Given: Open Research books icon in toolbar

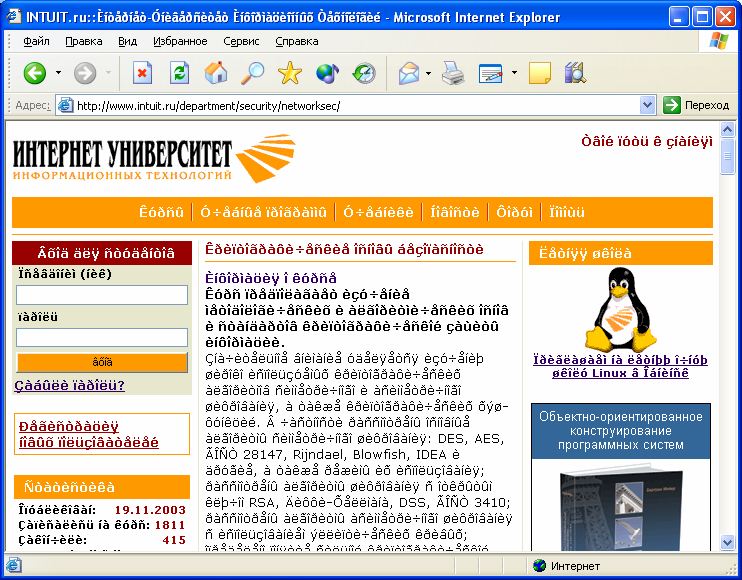Looking at the screenshot, I should click(x=575, y=73).
